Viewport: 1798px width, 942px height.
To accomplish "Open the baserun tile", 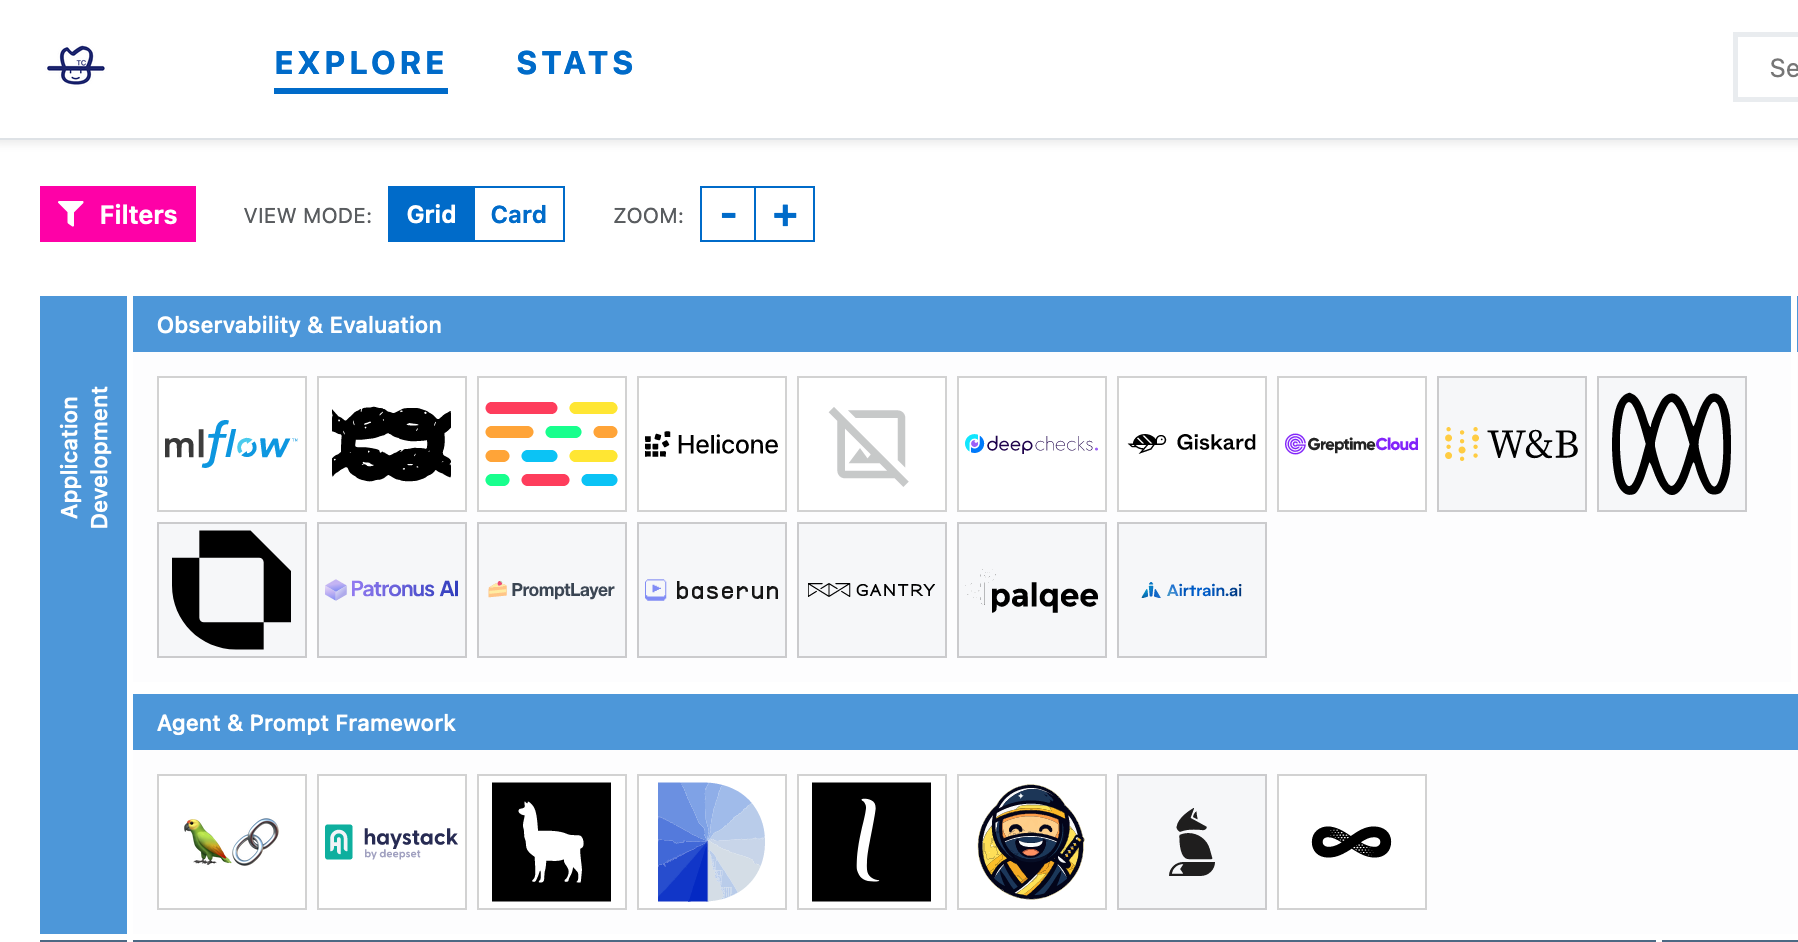I will (x=712, y=590).
